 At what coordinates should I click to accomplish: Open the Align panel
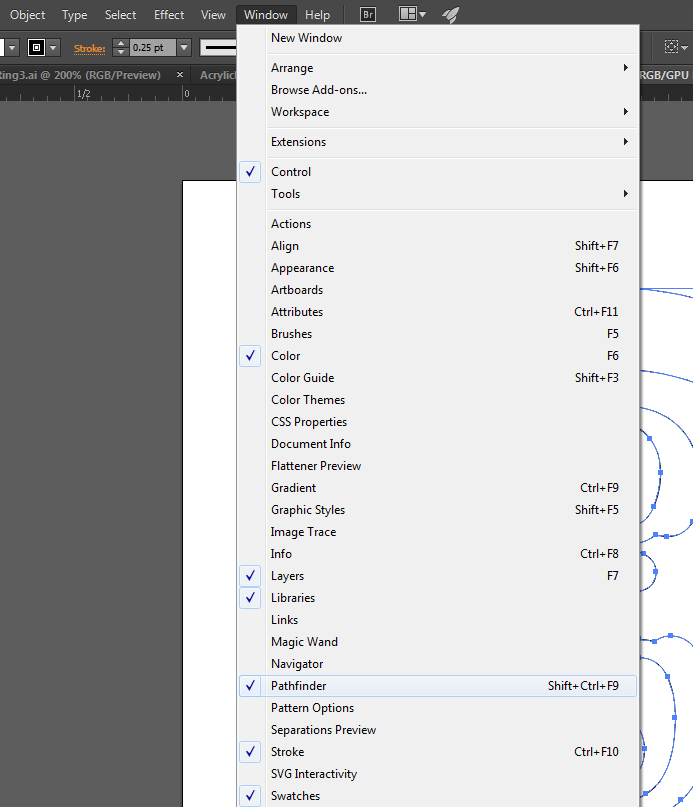pos(438,246)
